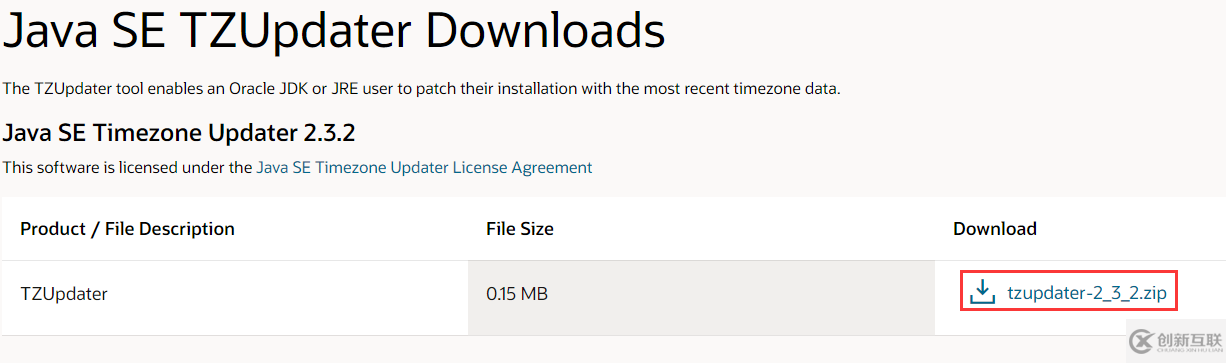Select the Download column header
Screen dimensions: 1226x363
pyautogui.click(x=995, y=229)
